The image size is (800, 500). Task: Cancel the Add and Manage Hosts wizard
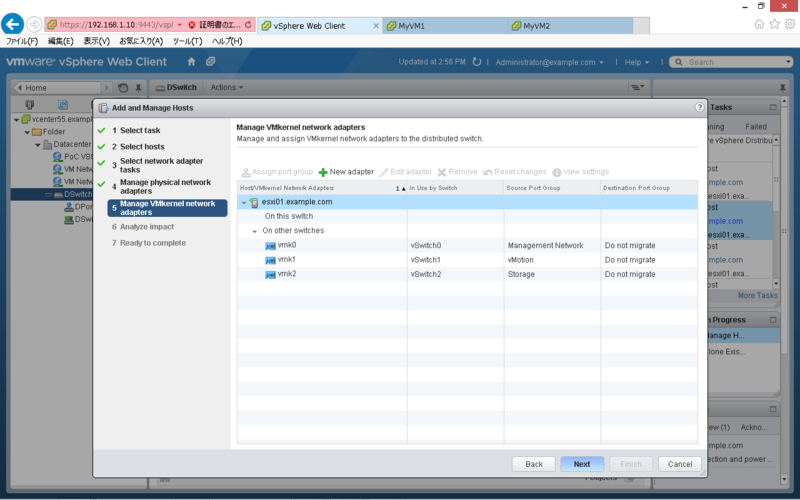(680, 464)
